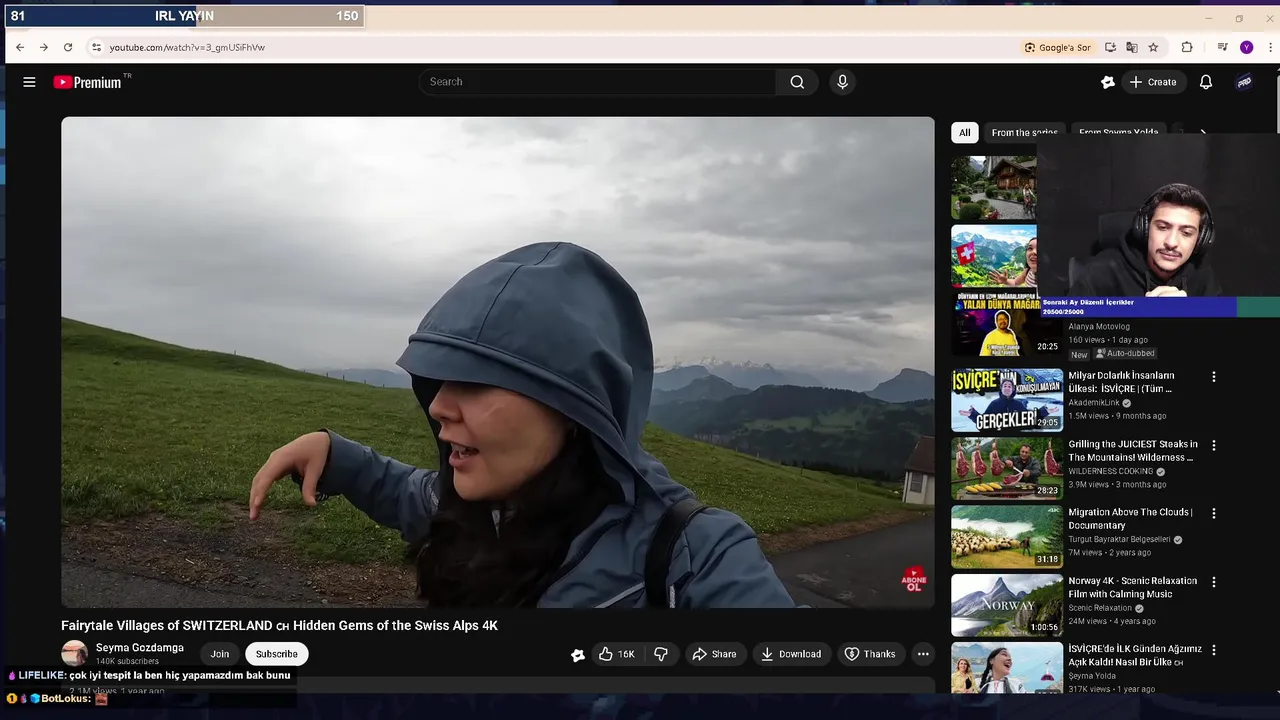This screenshot has height=720, width=1280.
Task: Reload the current page
Action: pyautogui.click(x=68, y=47)
